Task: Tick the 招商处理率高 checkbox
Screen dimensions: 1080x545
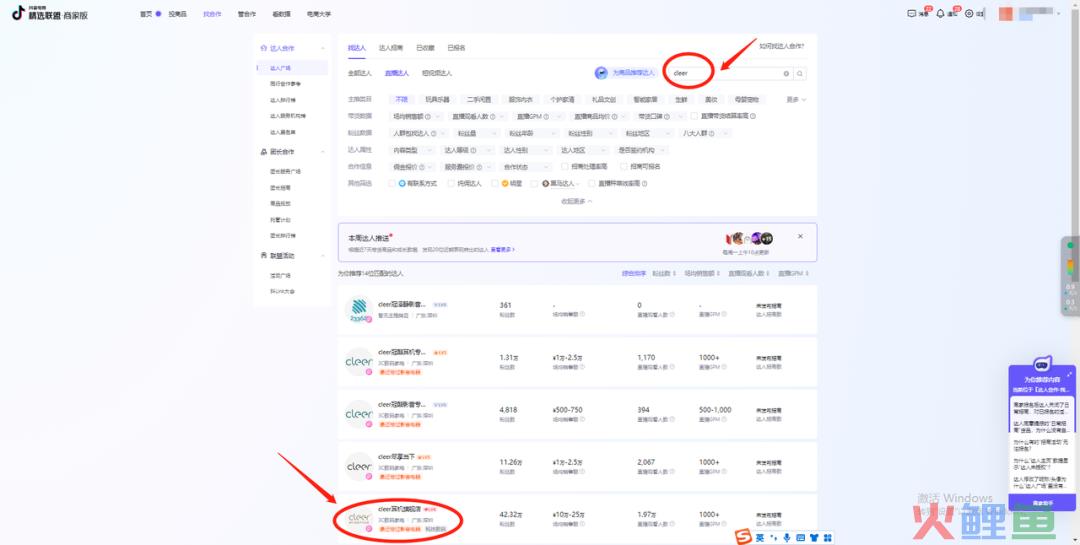Action: point(565,167)
